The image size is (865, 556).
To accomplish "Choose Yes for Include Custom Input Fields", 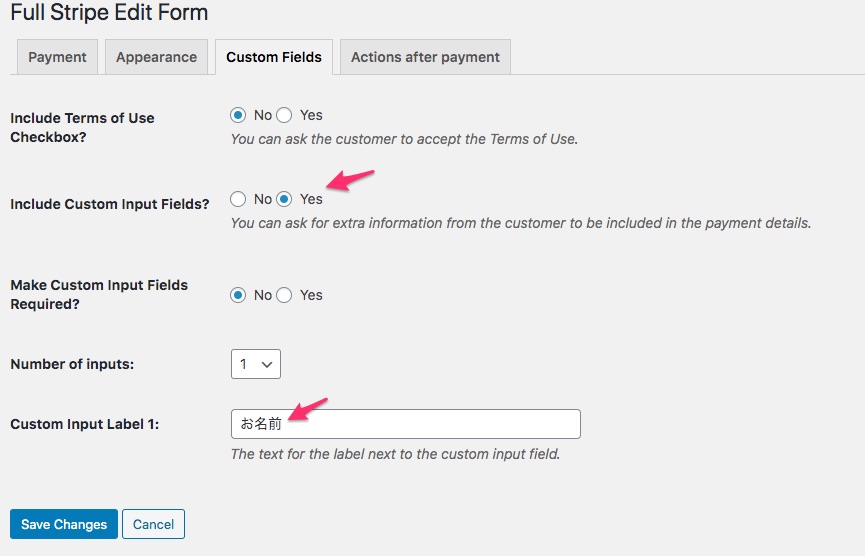I will tap(284, 199).
